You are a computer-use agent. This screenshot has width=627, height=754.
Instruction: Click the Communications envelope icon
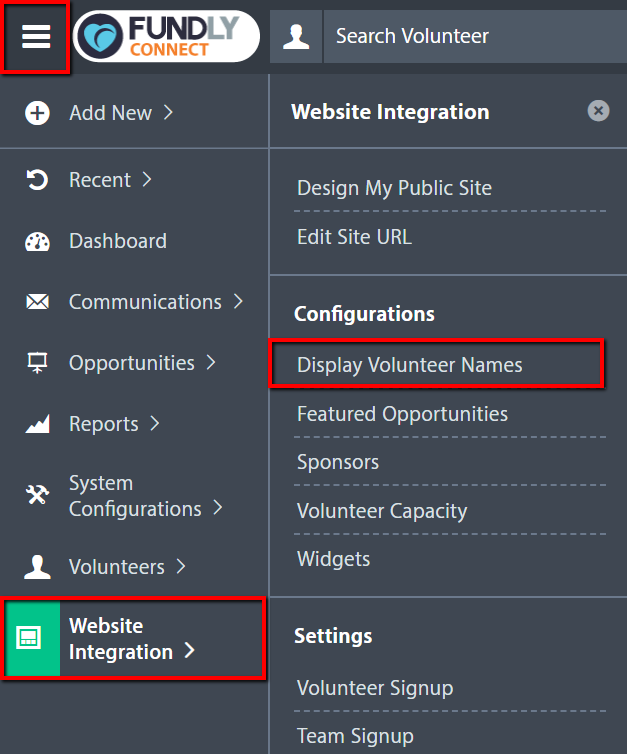coord(37,302)
